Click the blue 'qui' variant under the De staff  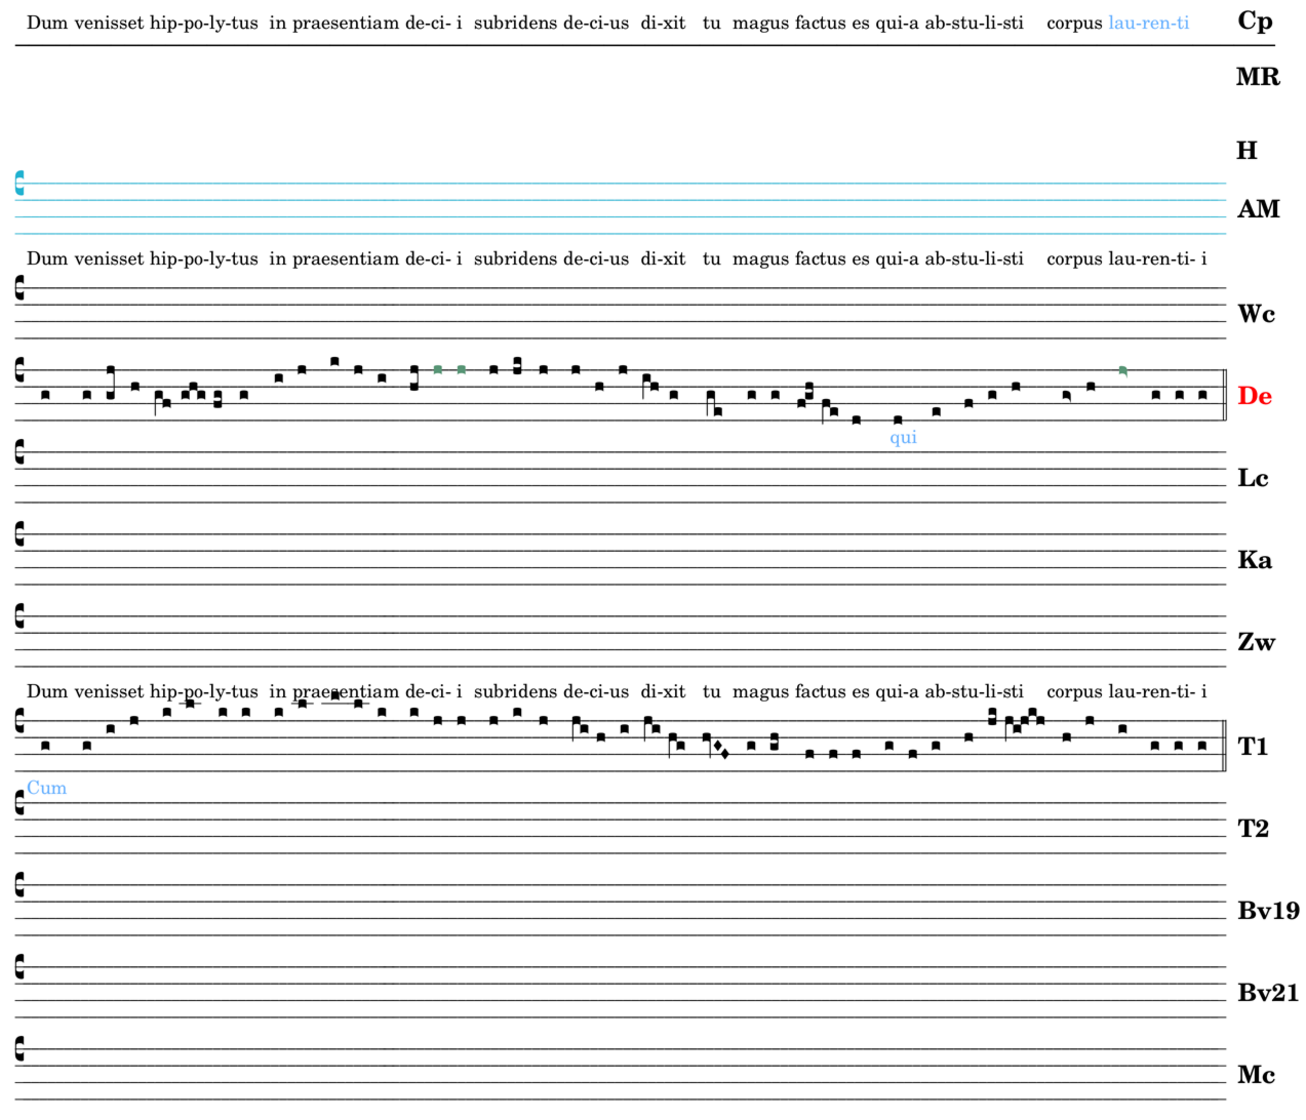(903, 437)
